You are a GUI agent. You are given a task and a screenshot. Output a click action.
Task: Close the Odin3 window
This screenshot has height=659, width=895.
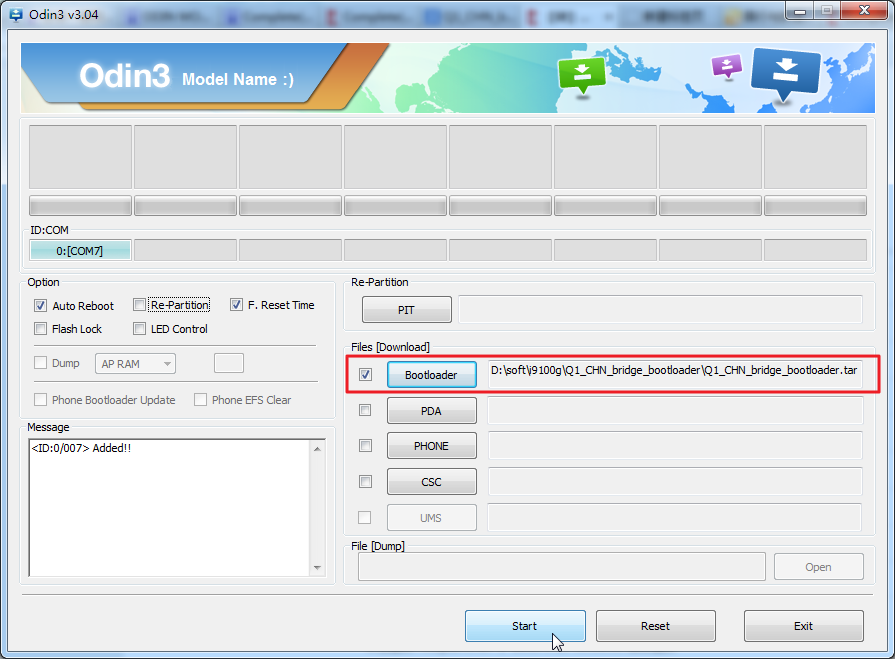[864, 11]
